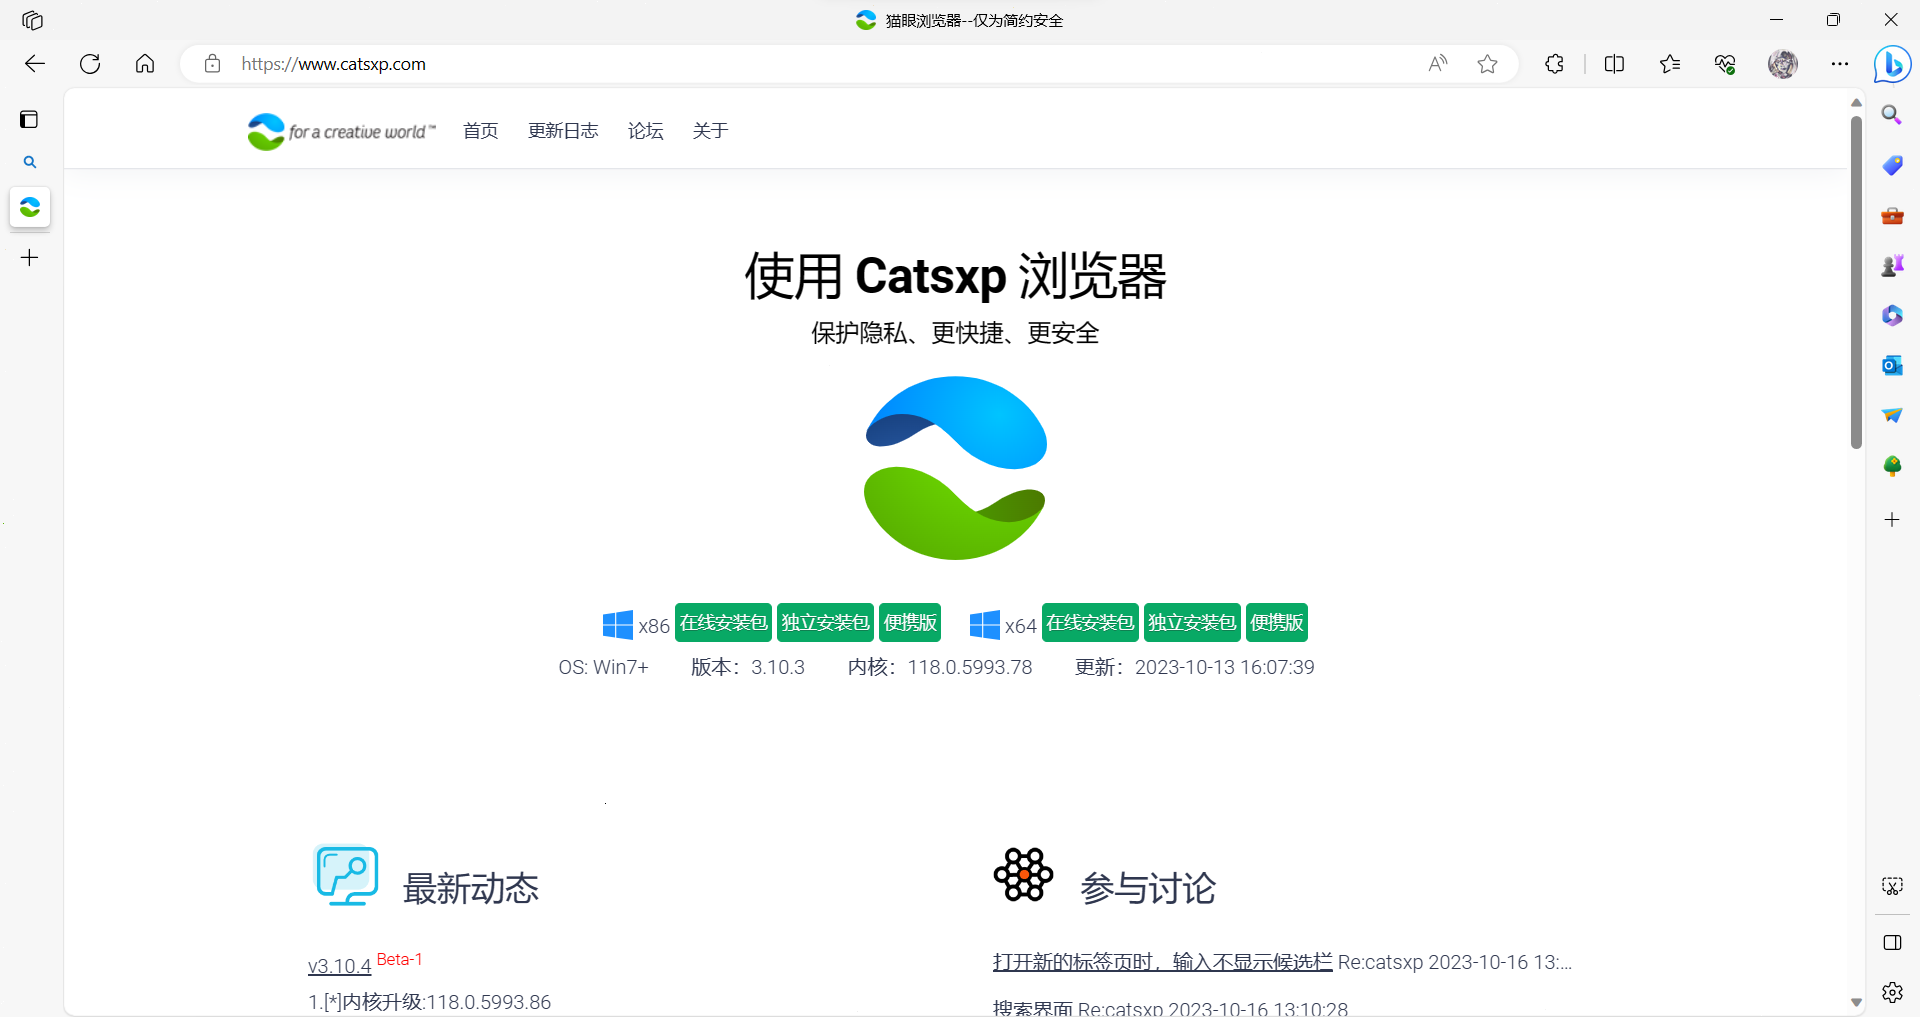Image resolution: width=1920 pixels, height=1017 pixels.
Task: Enable split screen view
Action: 1614,64
